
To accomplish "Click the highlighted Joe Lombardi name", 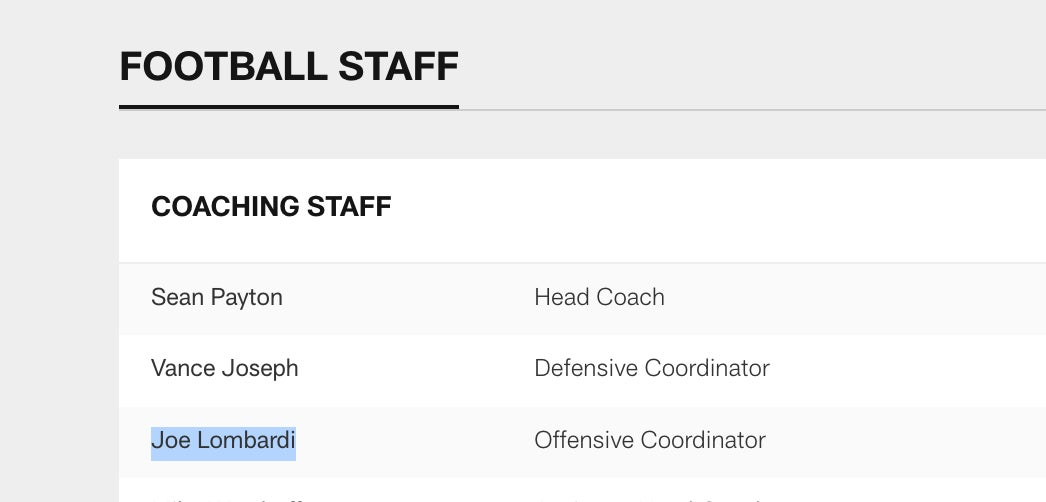I will [223, 440].
